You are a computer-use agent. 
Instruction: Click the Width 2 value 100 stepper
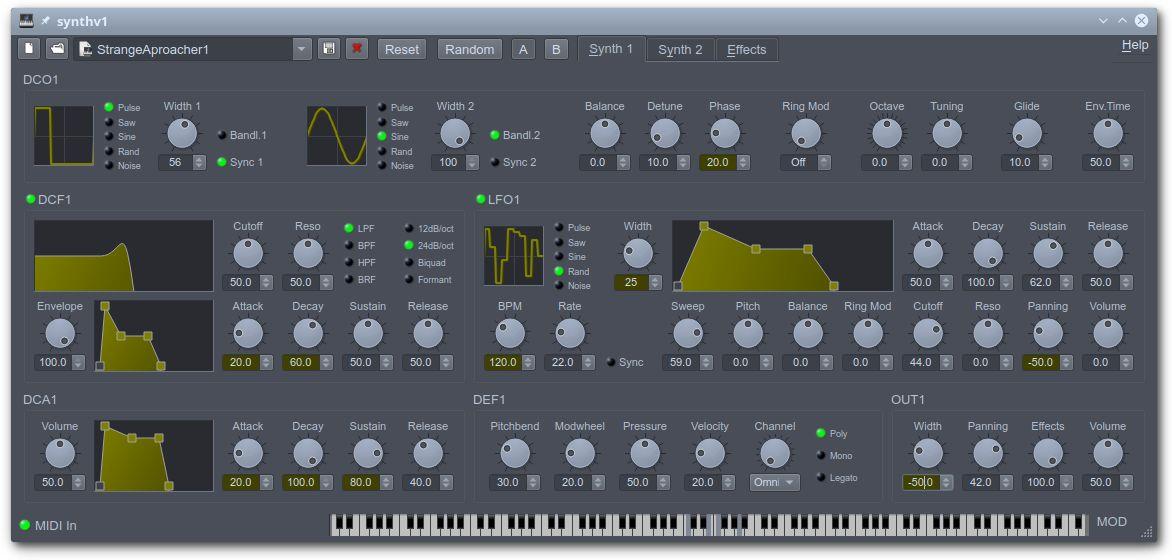pyautogui.click(x=472, y=162)
